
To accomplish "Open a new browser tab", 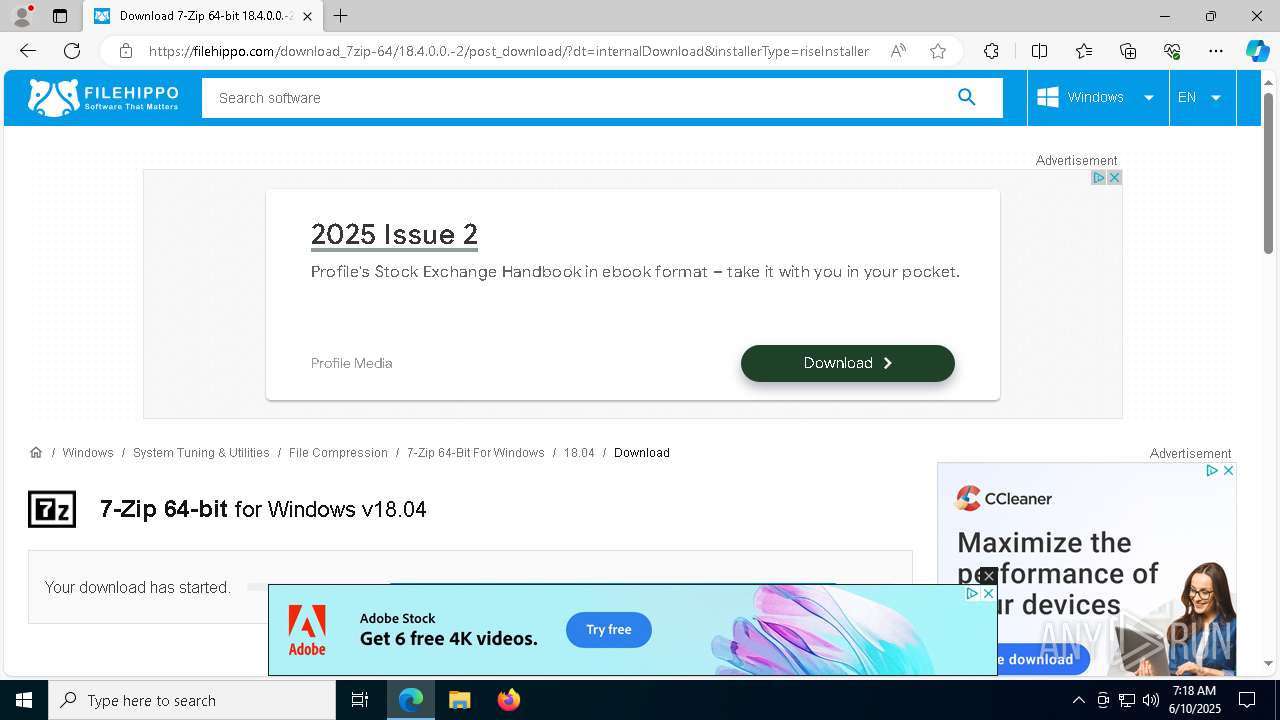I will click(x=341, y=16).
